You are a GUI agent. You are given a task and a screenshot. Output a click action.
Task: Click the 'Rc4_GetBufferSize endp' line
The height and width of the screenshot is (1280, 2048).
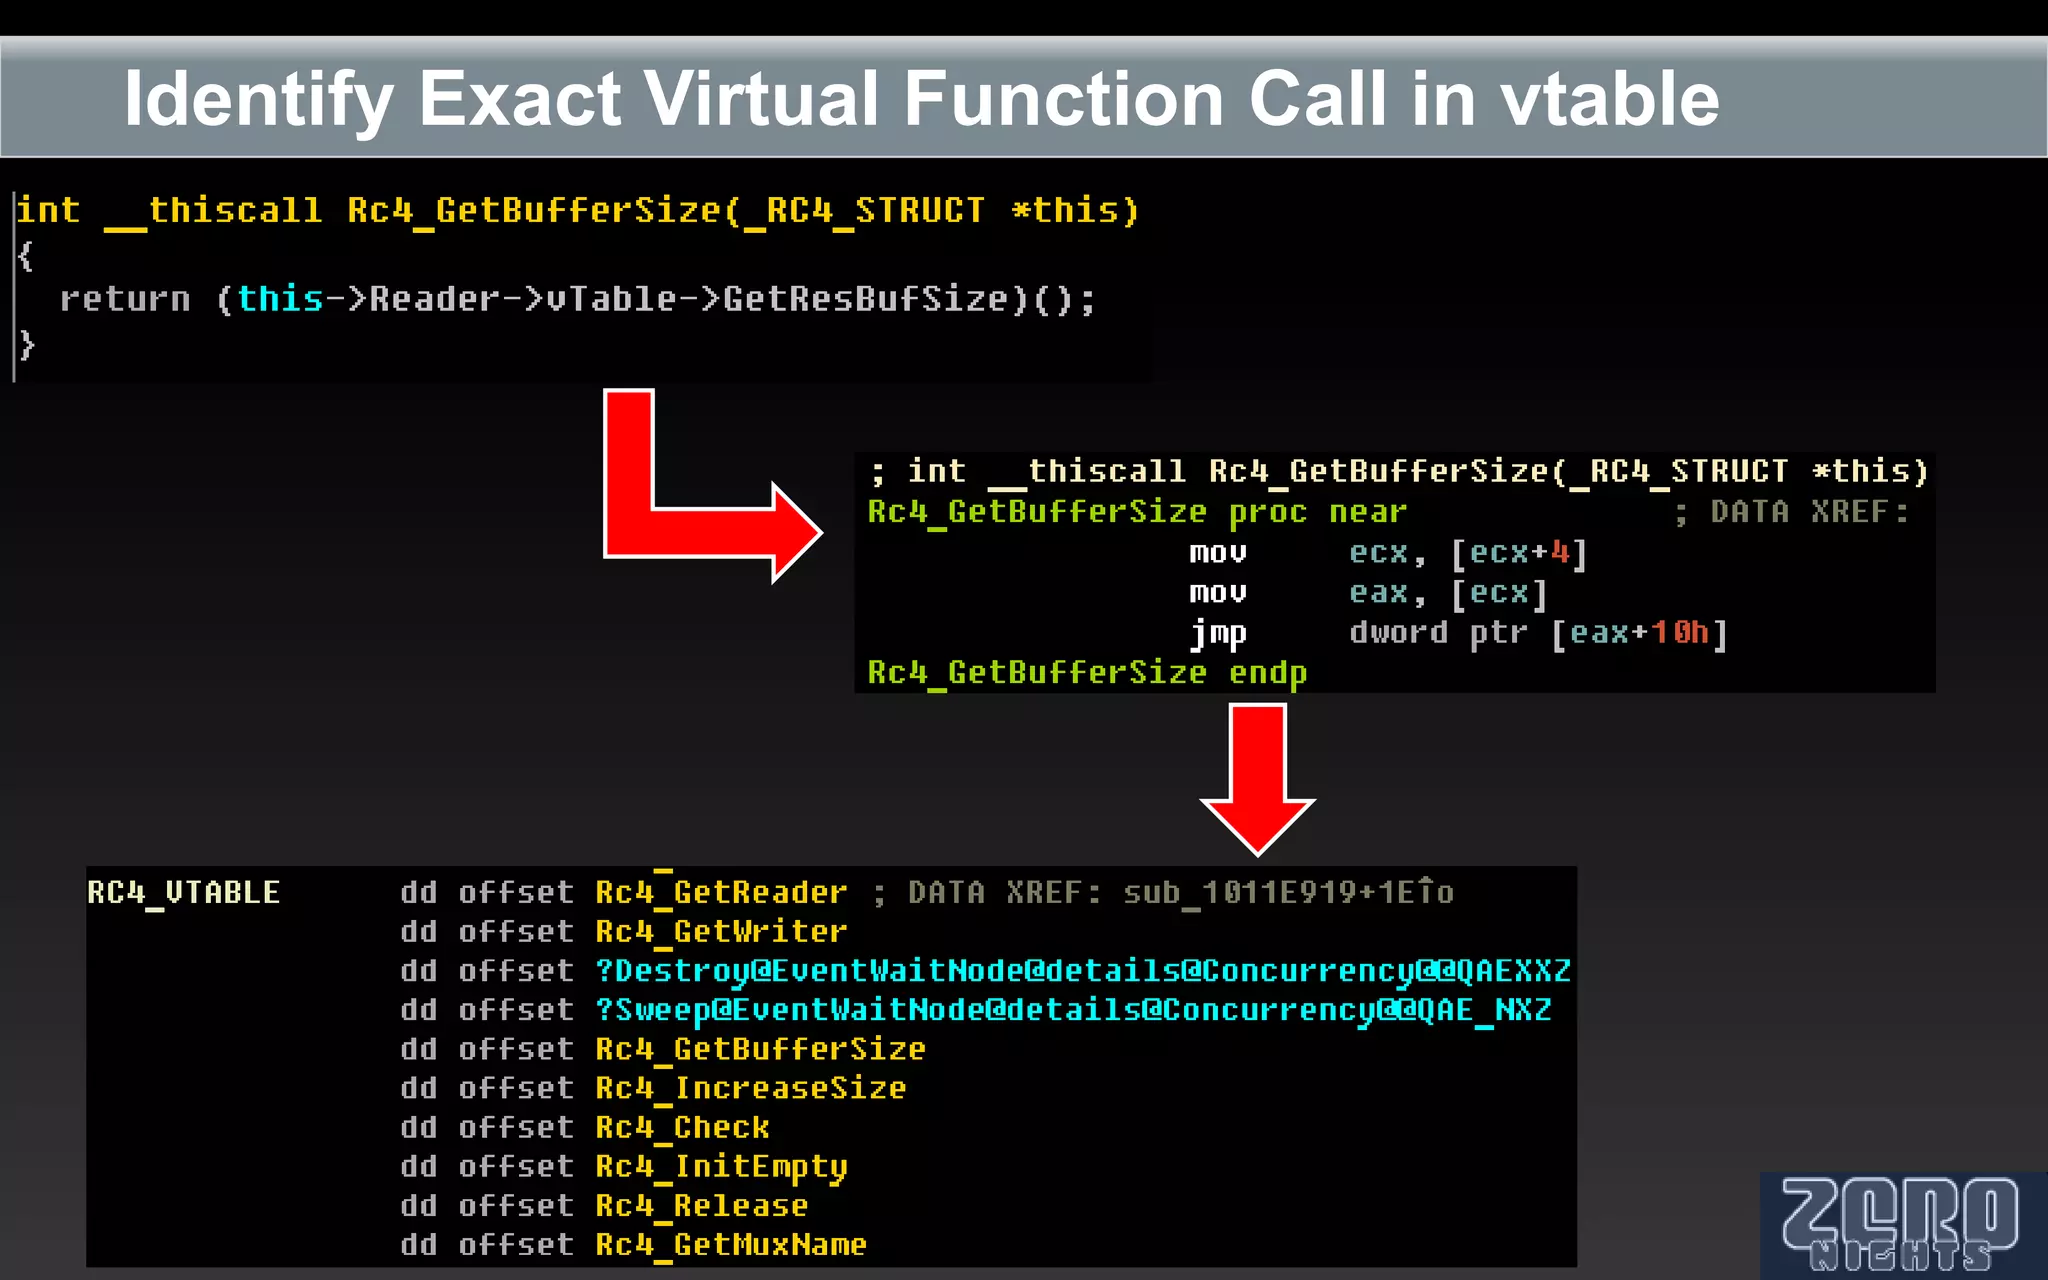(x=1087, y=673)
